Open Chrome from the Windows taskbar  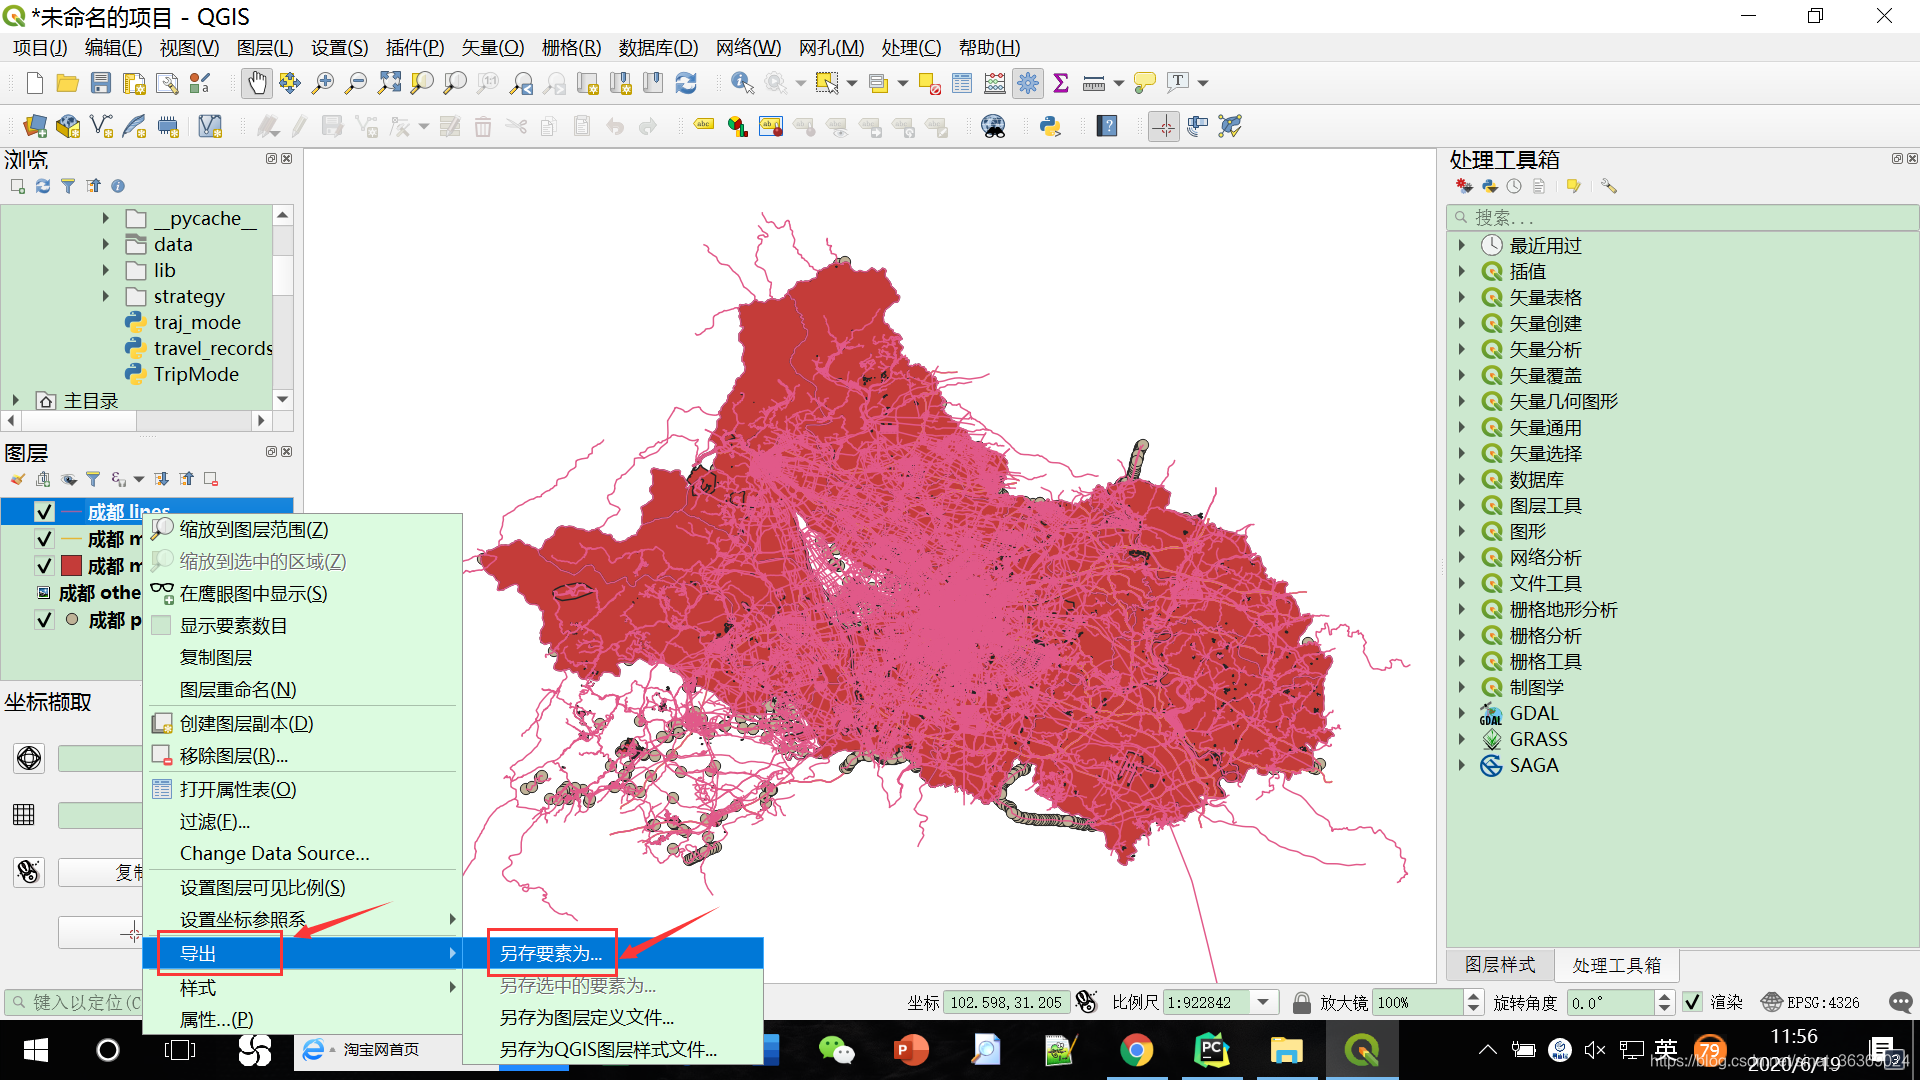(1136, 1050)
